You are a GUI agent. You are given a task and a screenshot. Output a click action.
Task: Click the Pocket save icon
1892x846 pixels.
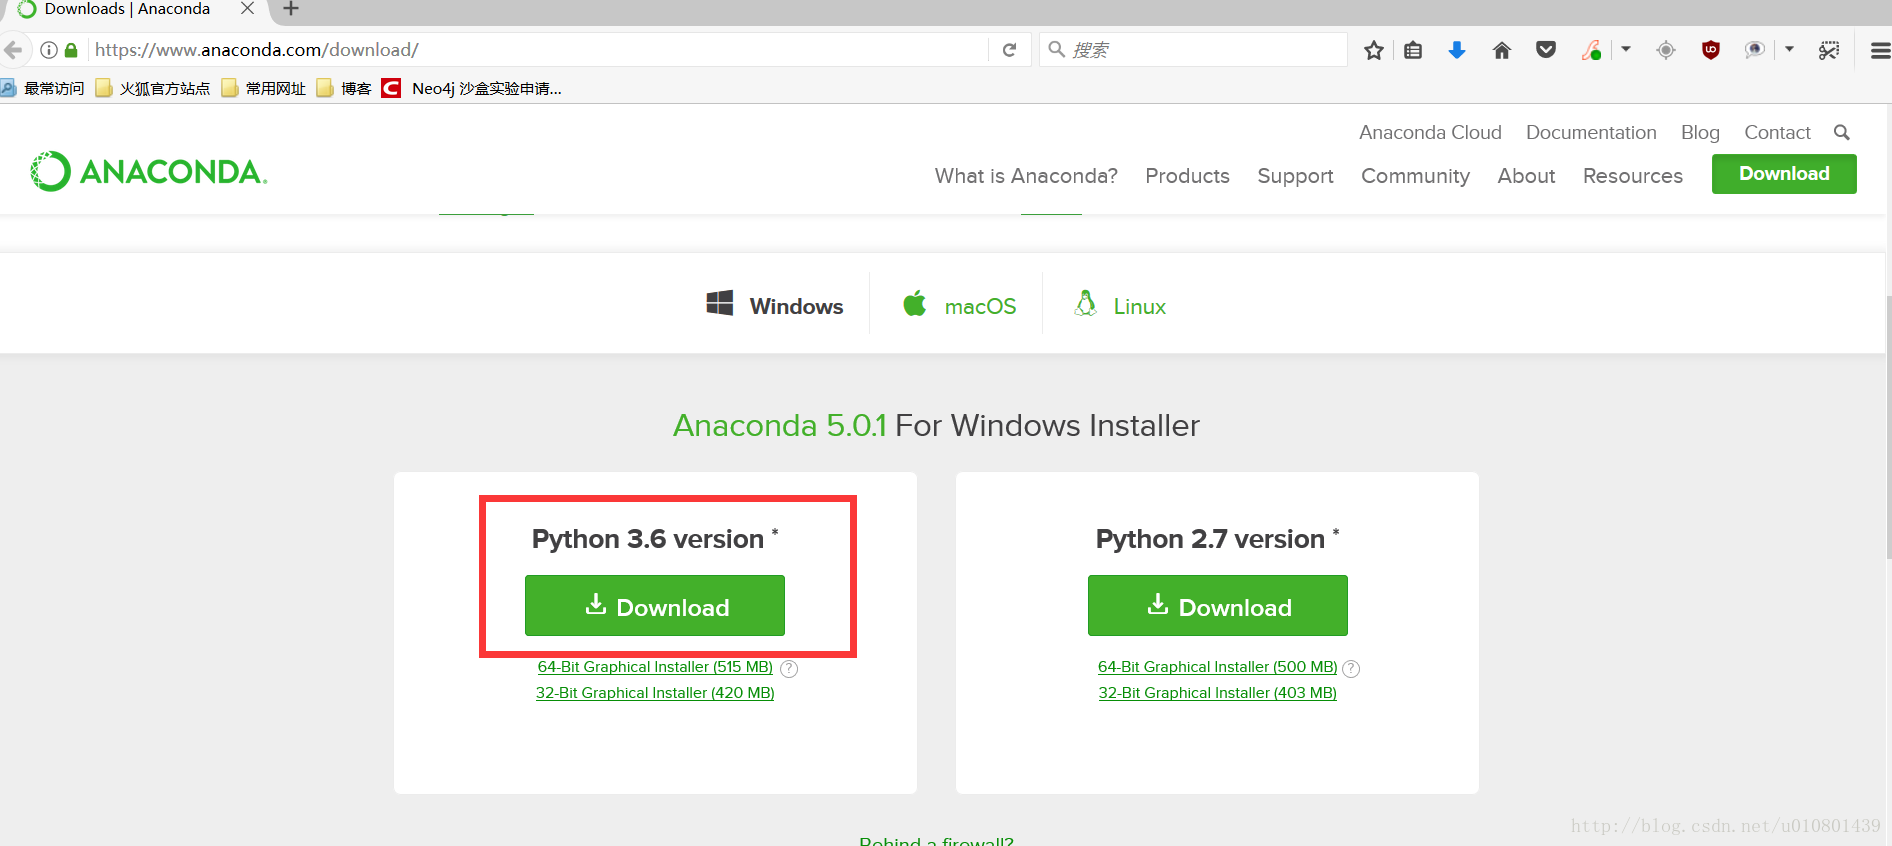1546,50
